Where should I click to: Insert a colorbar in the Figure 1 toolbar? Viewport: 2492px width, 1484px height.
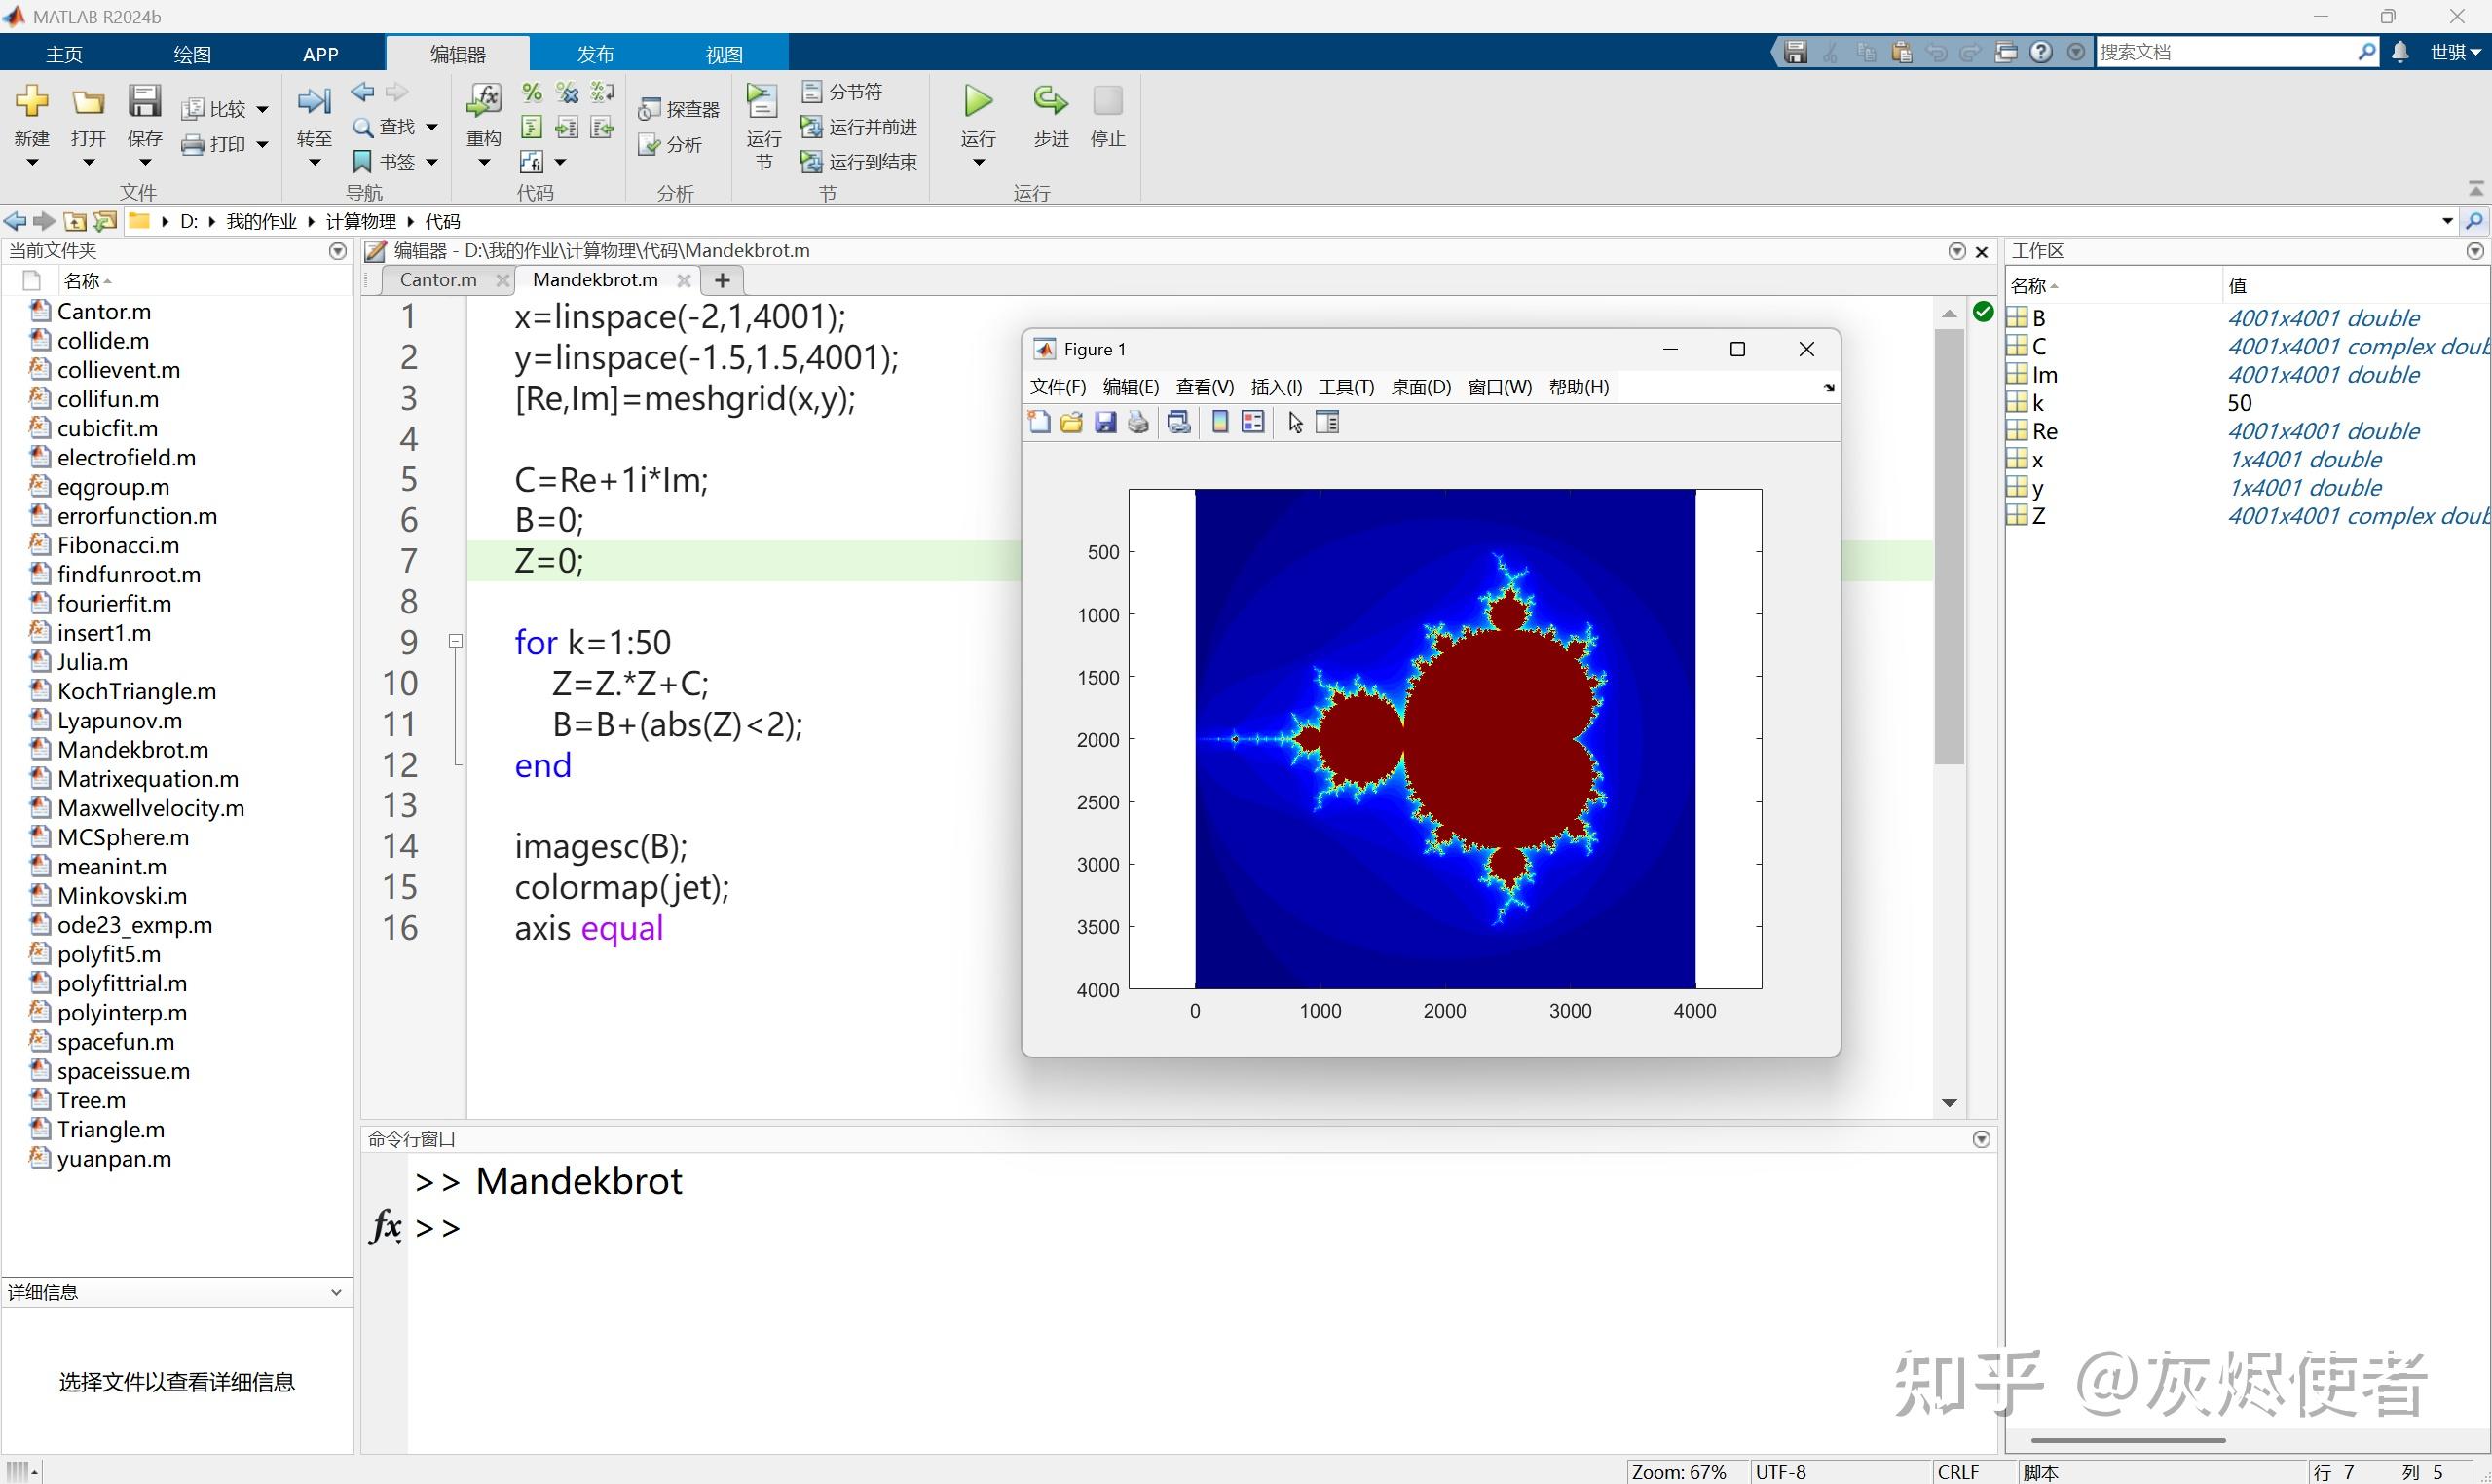click(1220, 423)
